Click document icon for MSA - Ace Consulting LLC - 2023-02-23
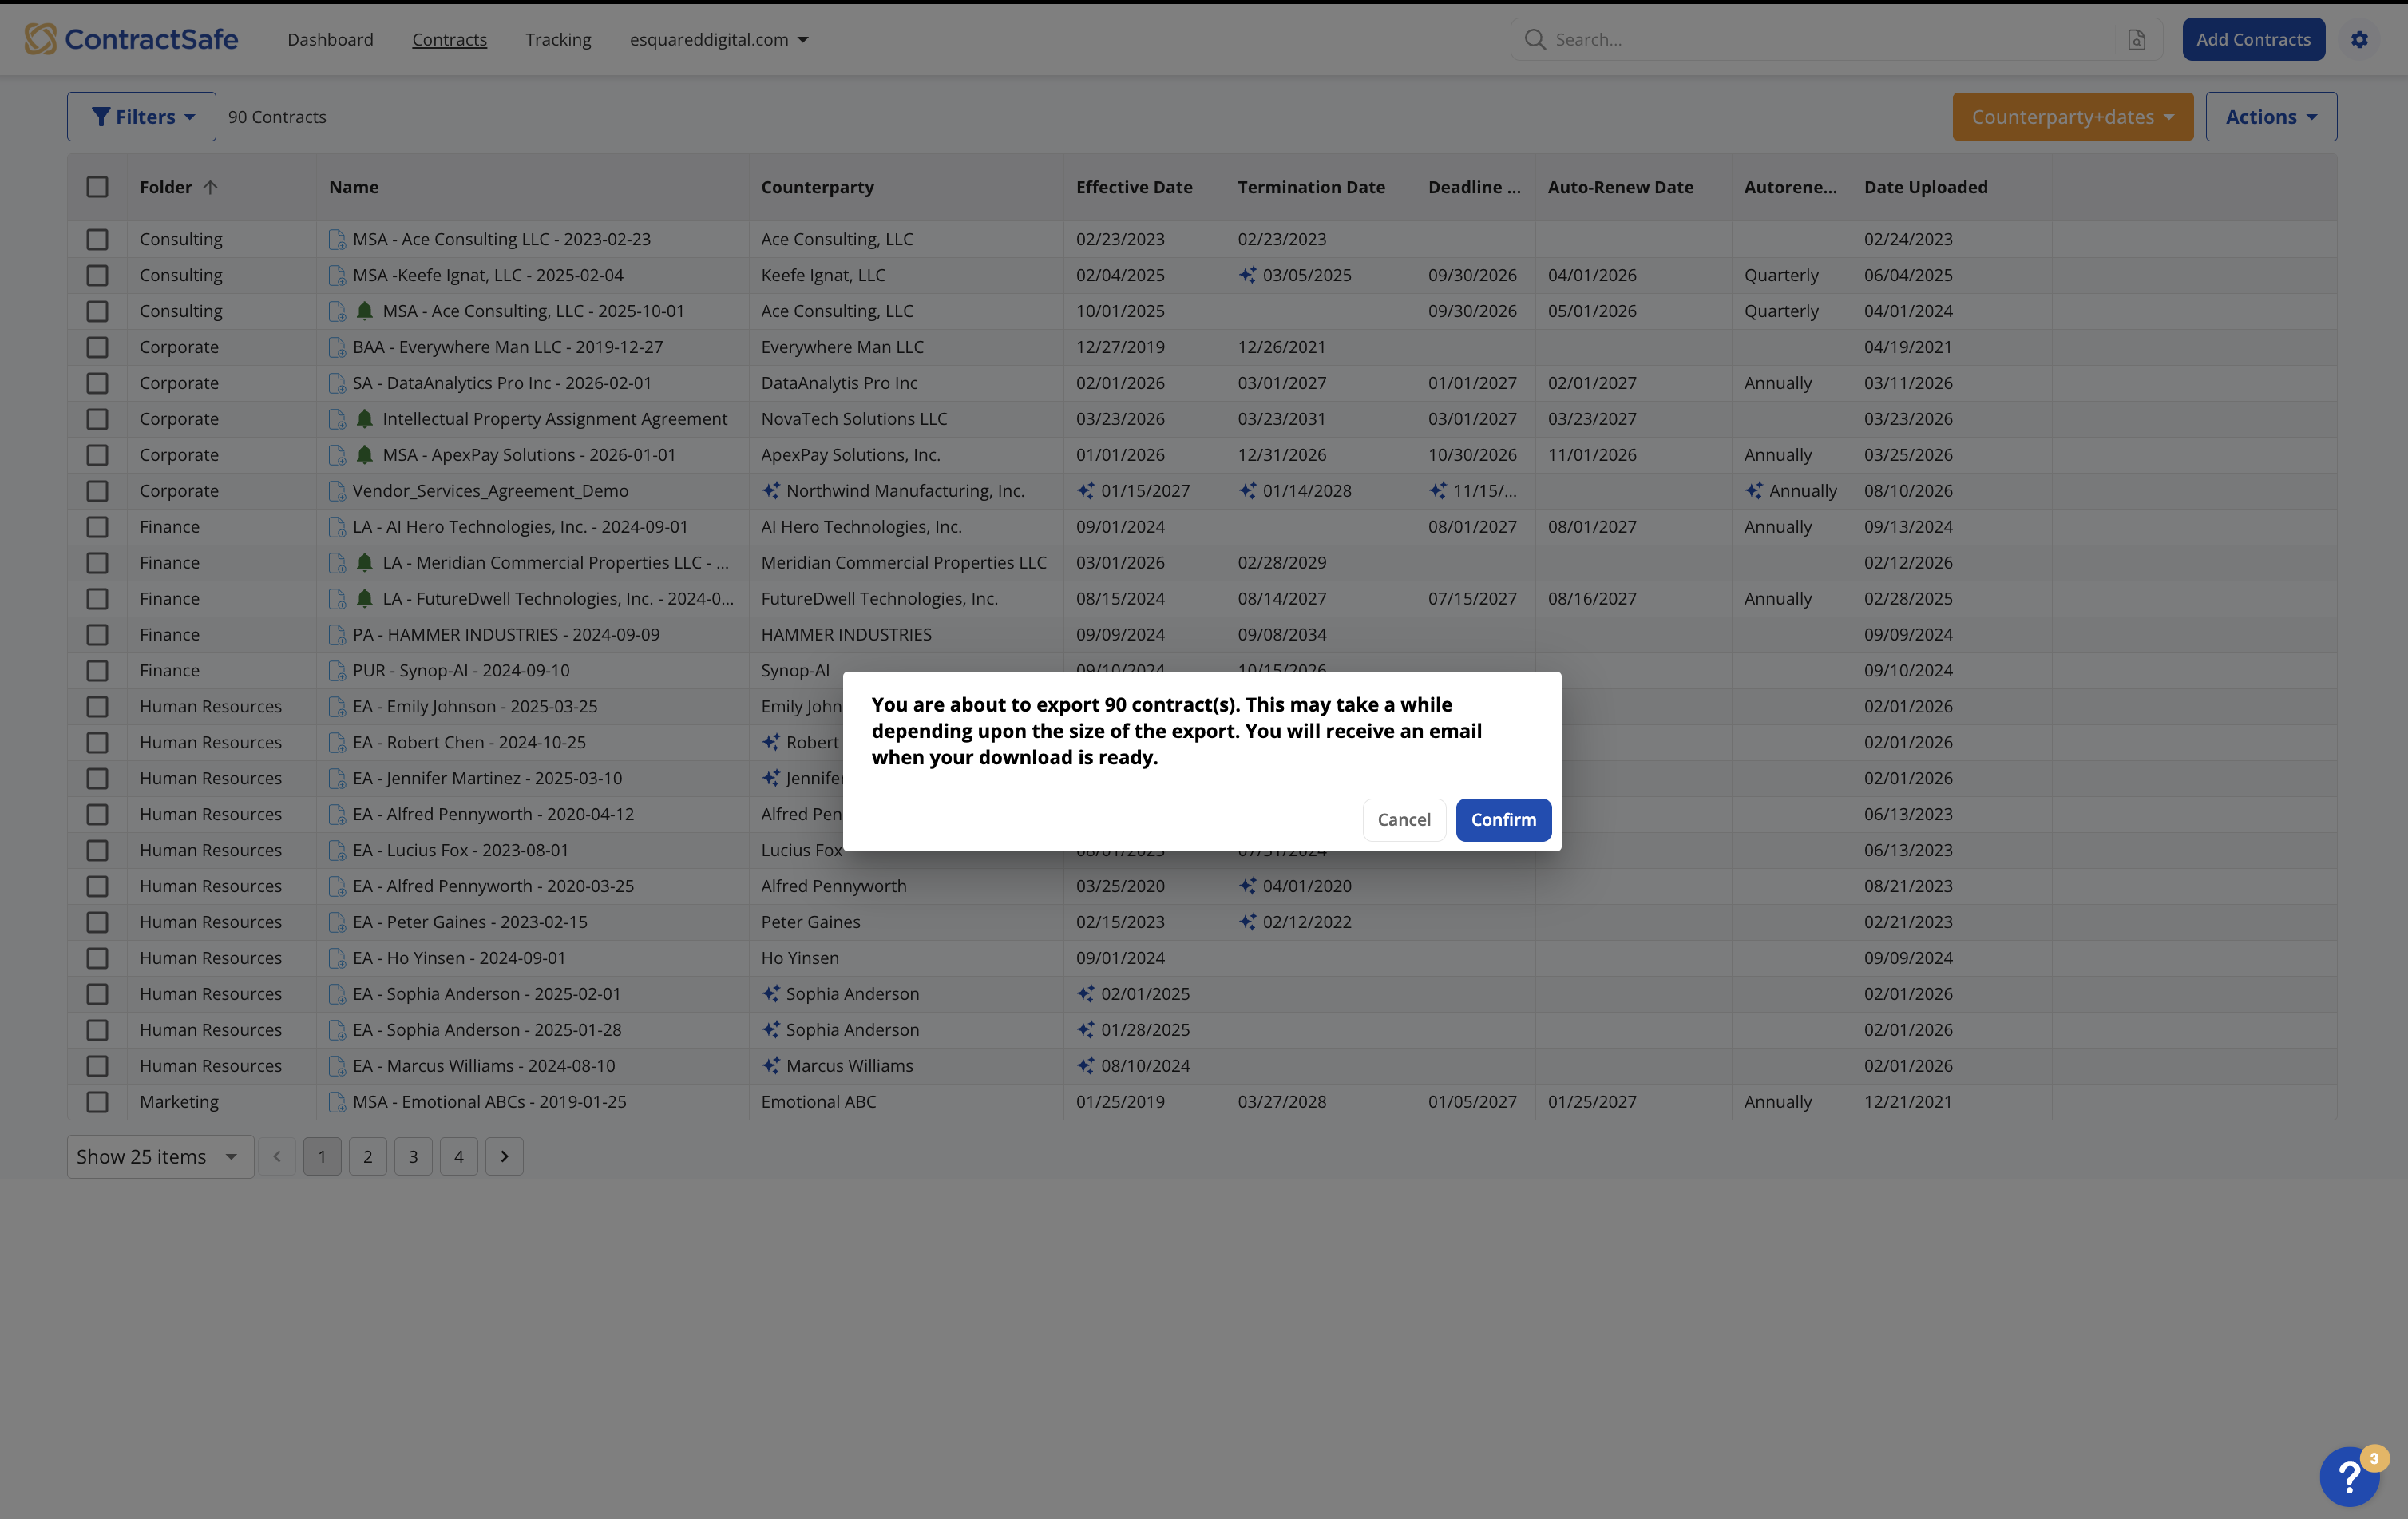The image size is (2408, 1519). pos(337,240)
